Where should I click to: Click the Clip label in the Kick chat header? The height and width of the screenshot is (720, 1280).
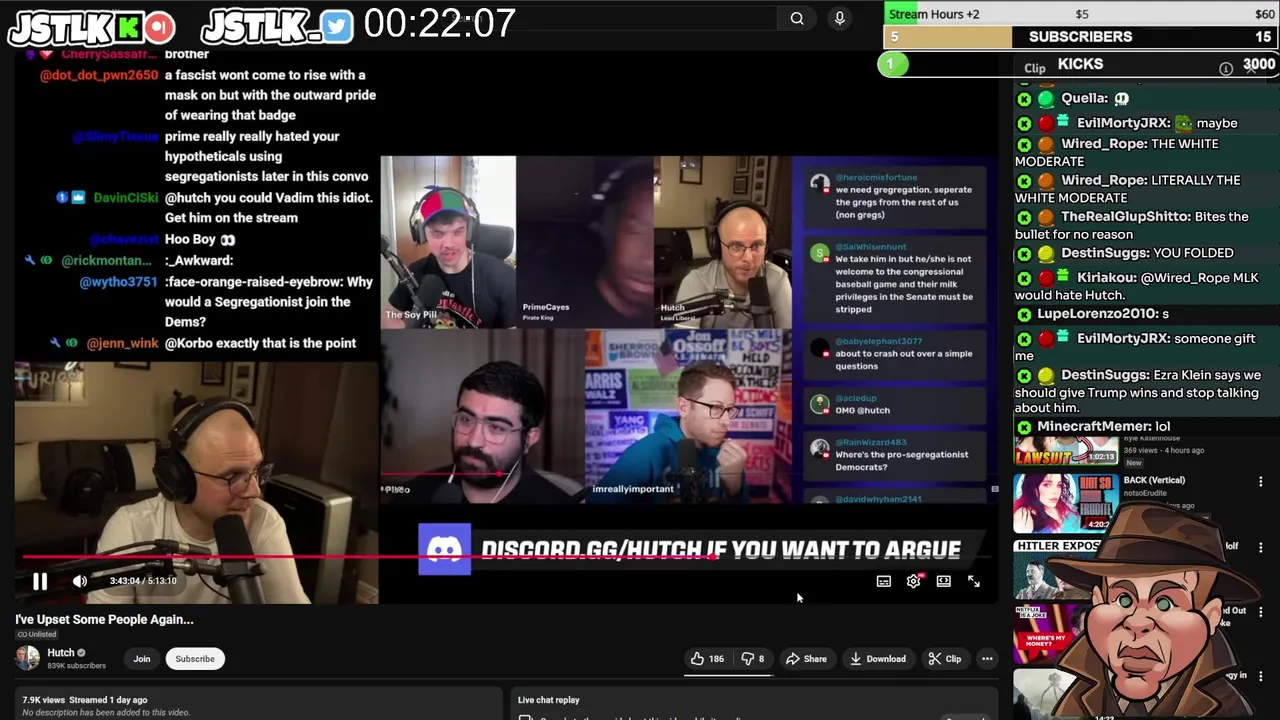[1035, 68]
